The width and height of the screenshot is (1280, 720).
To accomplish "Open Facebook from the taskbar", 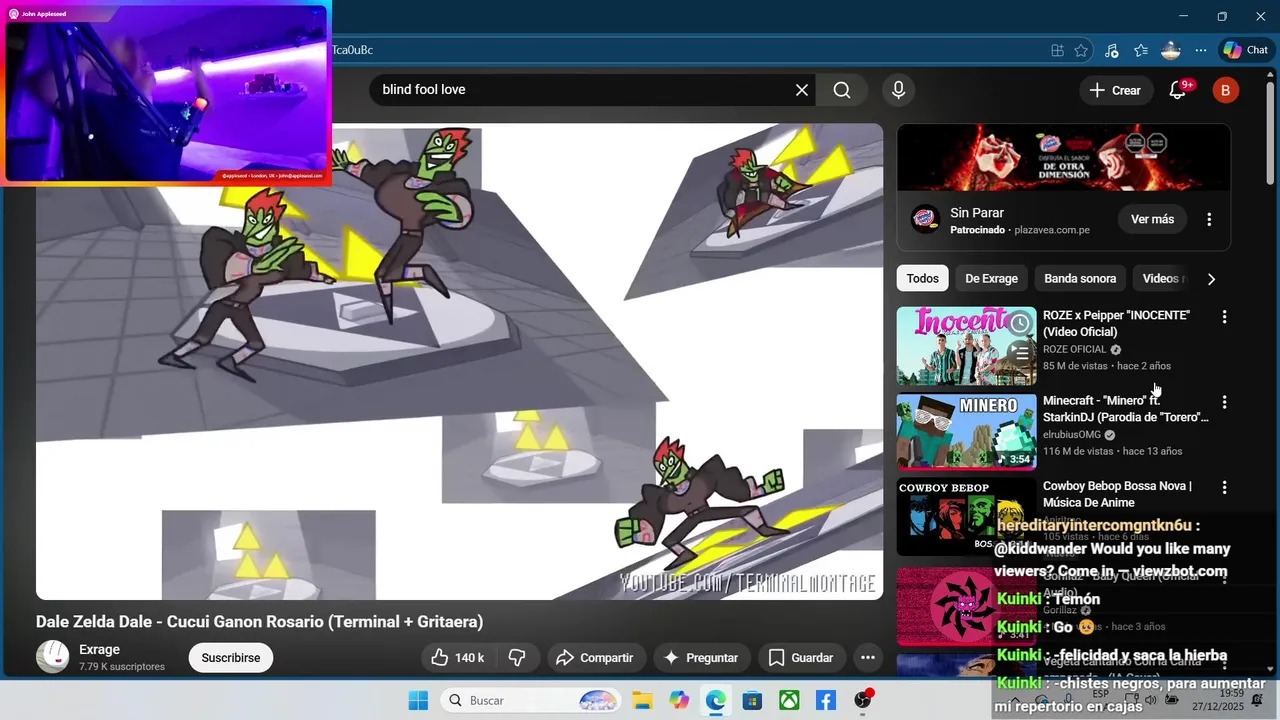I will point(826,701).
